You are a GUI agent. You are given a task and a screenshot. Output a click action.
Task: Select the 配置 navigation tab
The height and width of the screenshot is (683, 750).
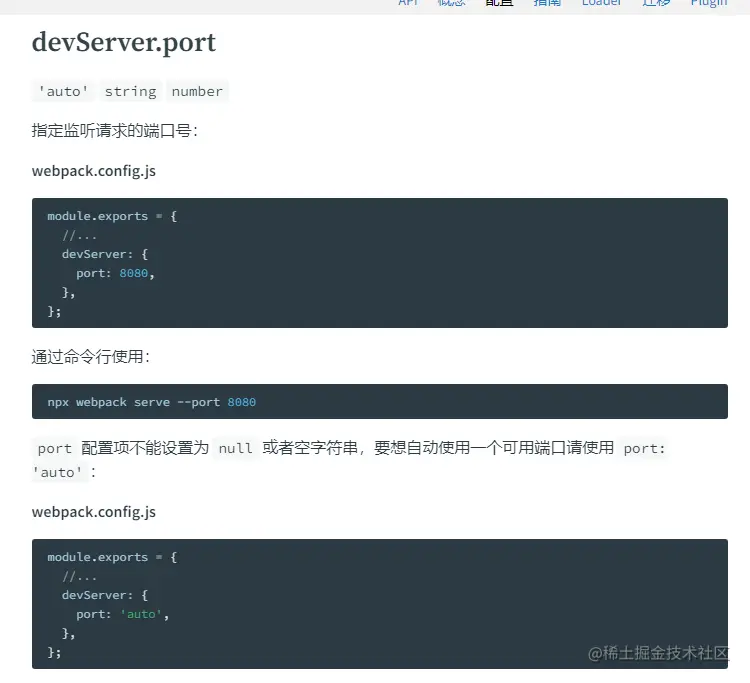[499, 4]
